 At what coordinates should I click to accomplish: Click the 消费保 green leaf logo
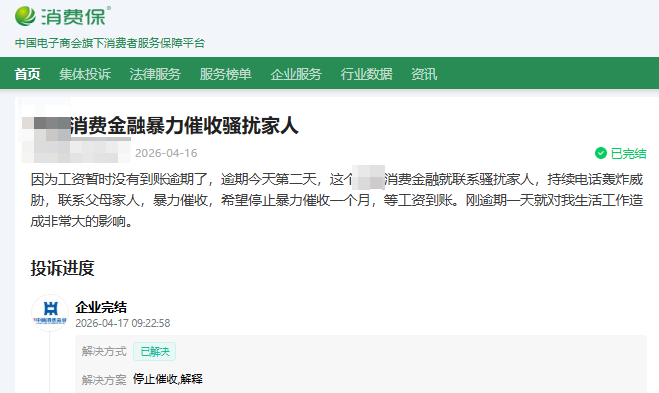point(25,16)
